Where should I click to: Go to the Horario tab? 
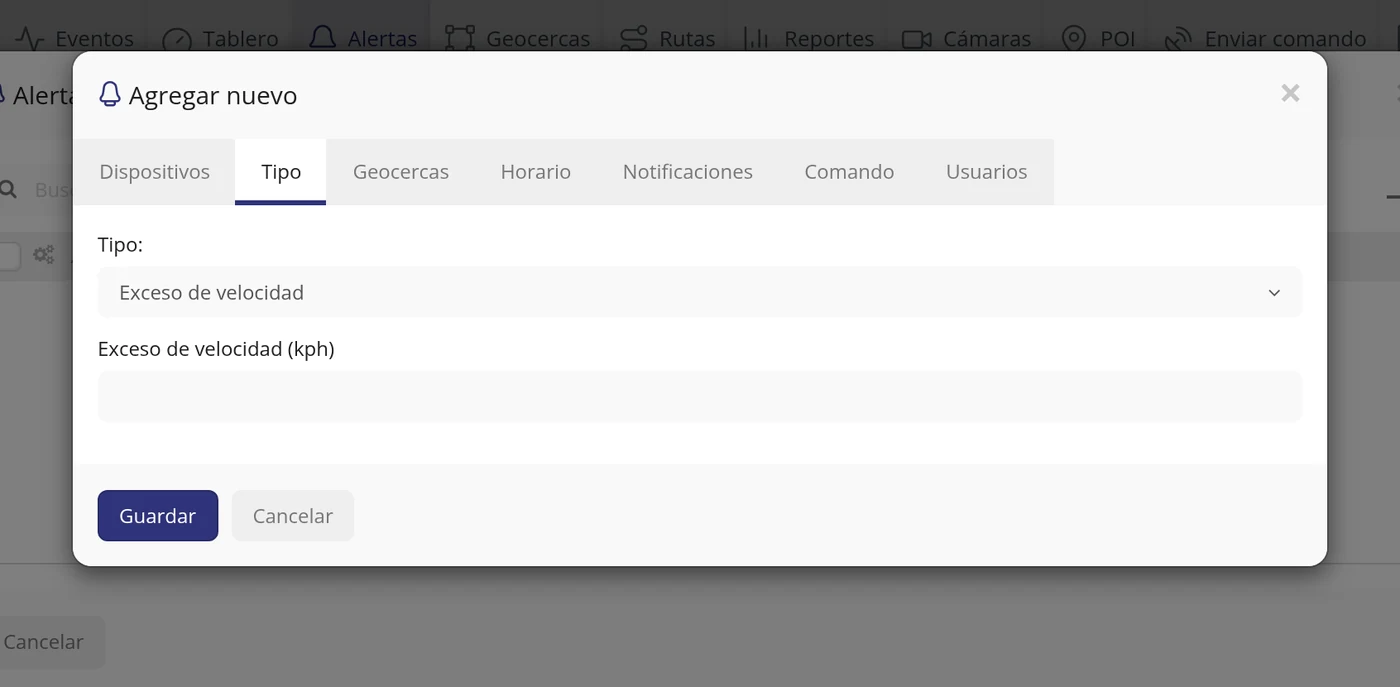pos(536,172)
